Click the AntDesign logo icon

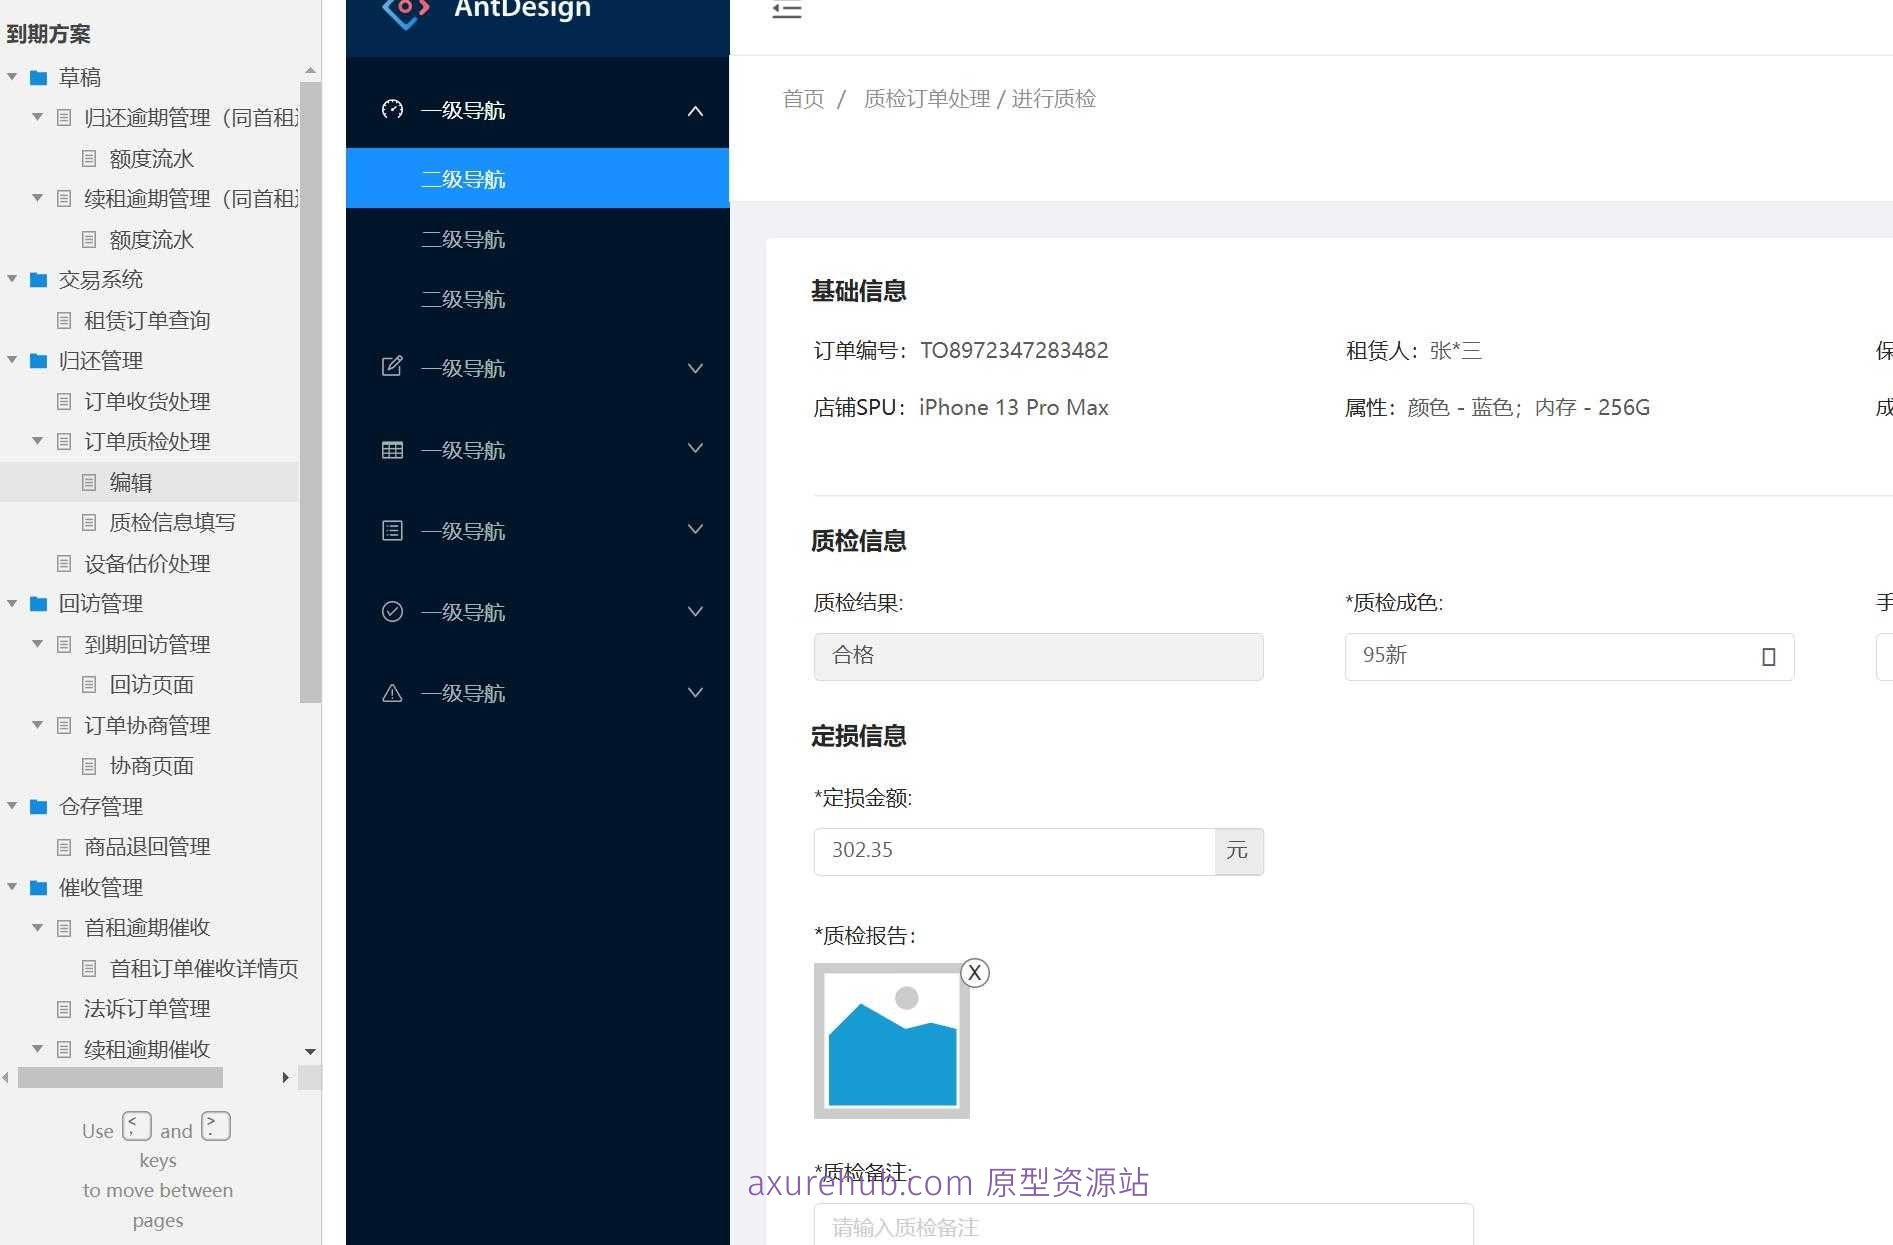(404, 12)
